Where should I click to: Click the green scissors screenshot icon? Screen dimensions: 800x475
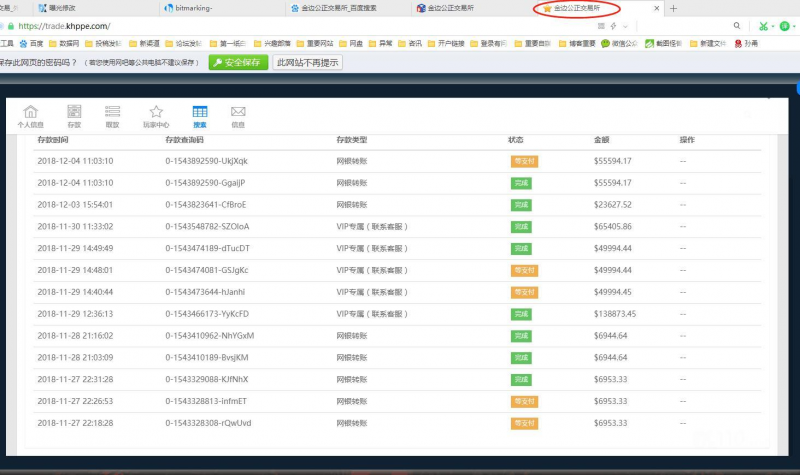click(x=763, y=26)
